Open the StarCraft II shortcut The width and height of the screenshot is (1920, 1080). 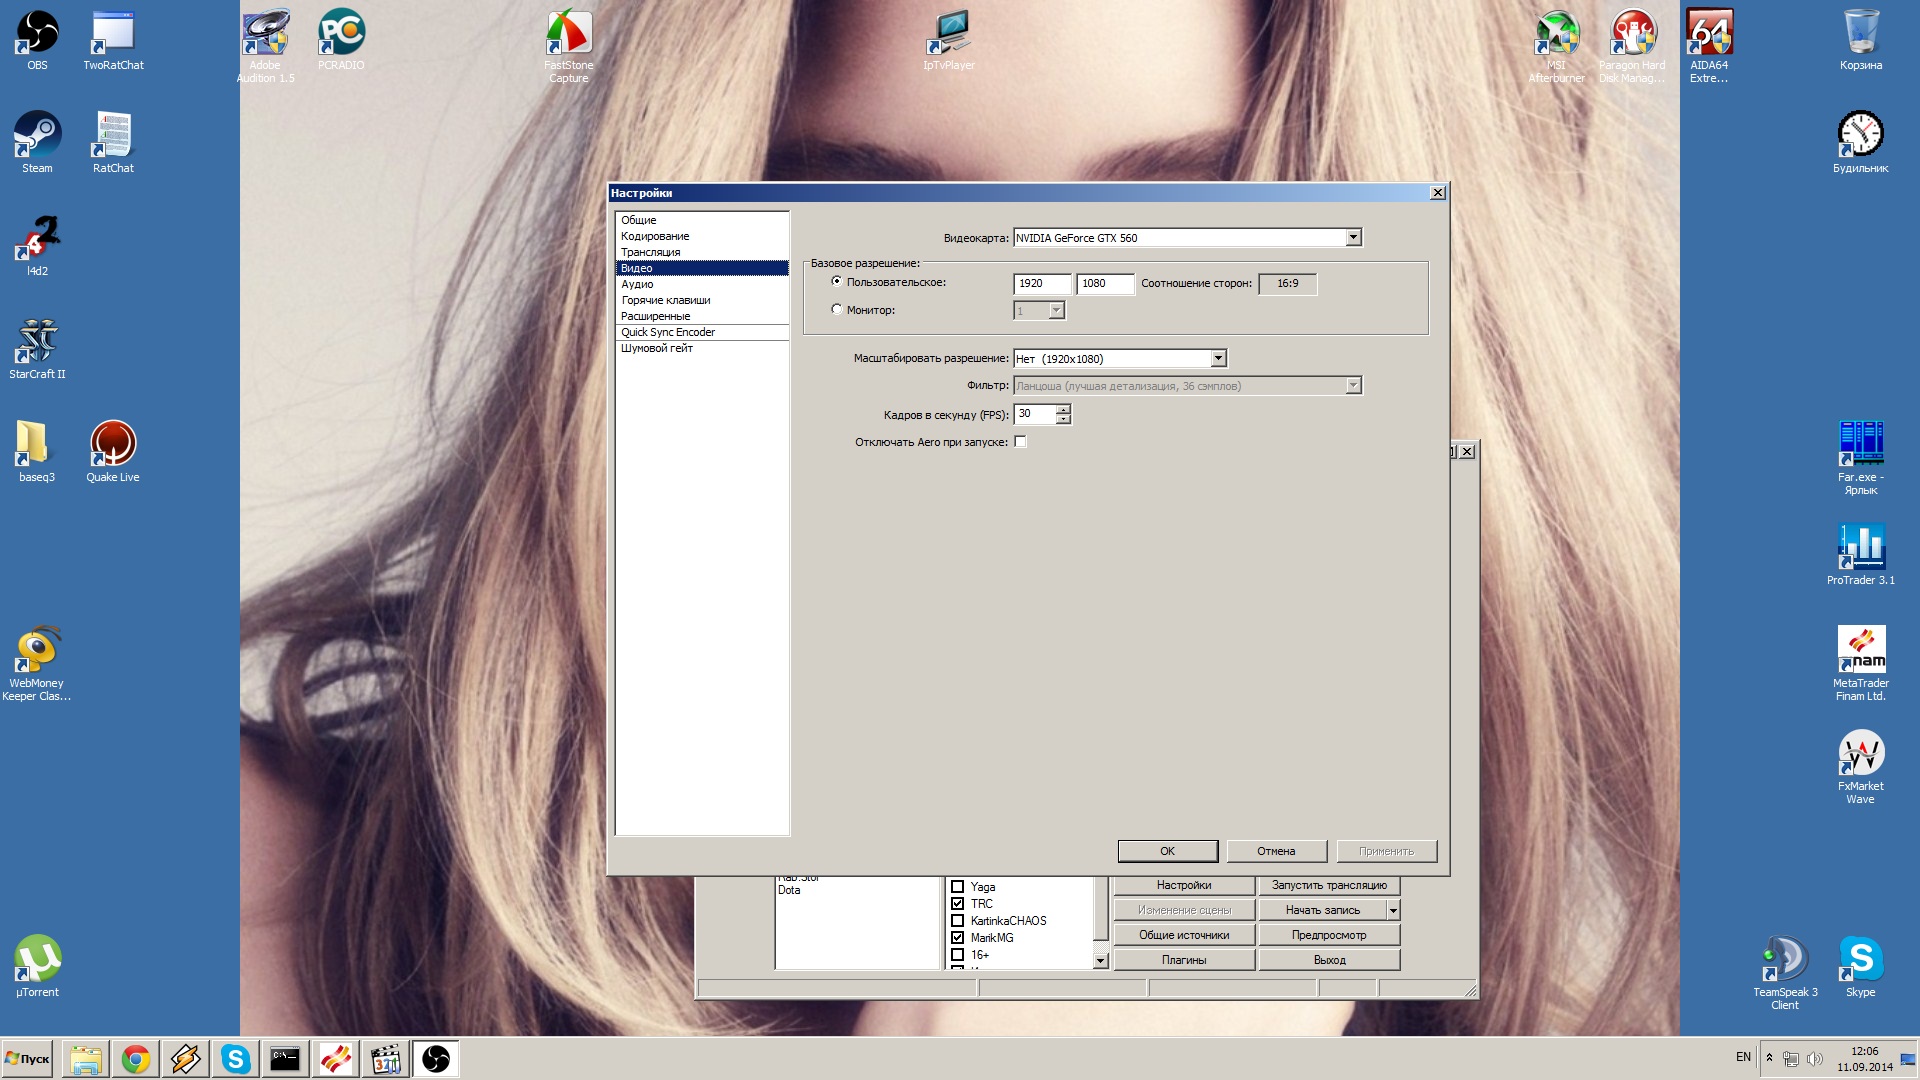click(37, 341)
